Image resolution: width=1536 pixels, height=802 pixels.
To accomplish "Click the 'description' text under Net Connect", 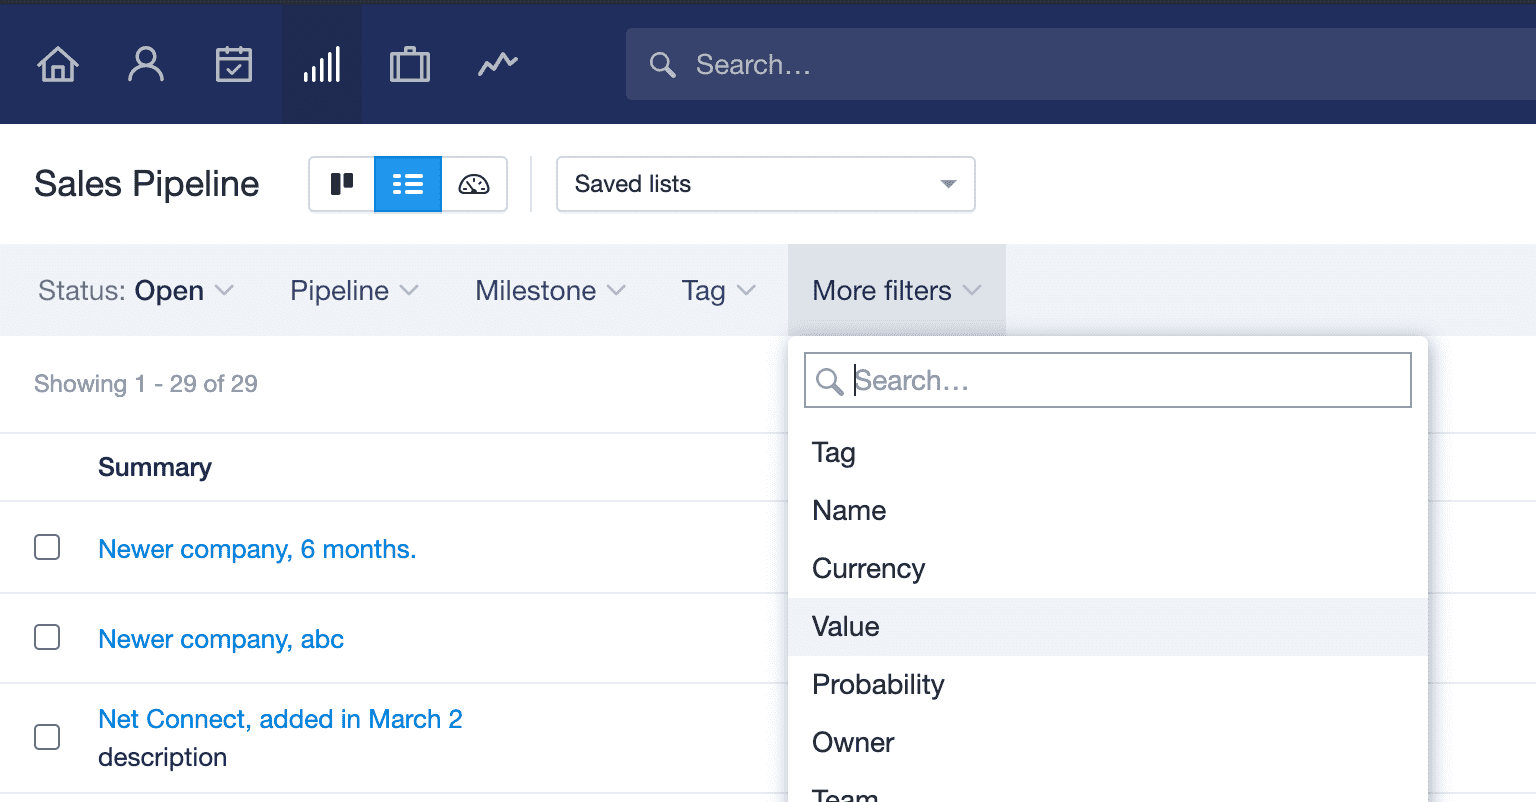I will pos(162,757).
